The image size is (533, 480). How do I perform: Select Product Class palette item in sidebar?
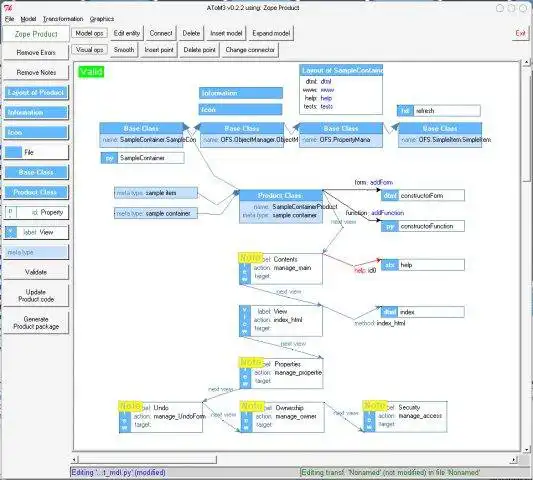(x=36, y=192)
